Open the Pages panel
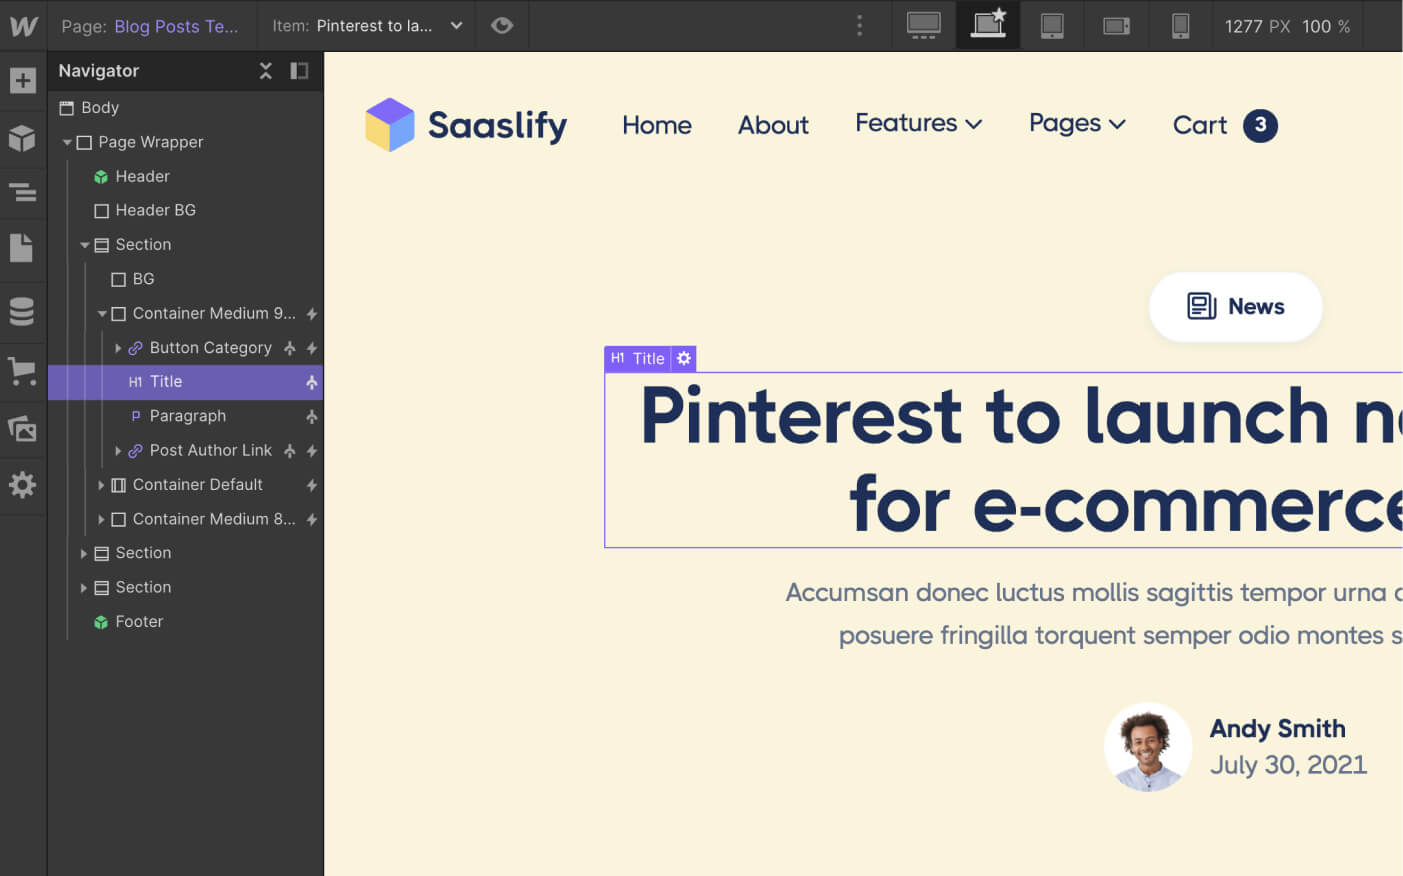The width and height of the screenshot is (1403, 876). 24,247
